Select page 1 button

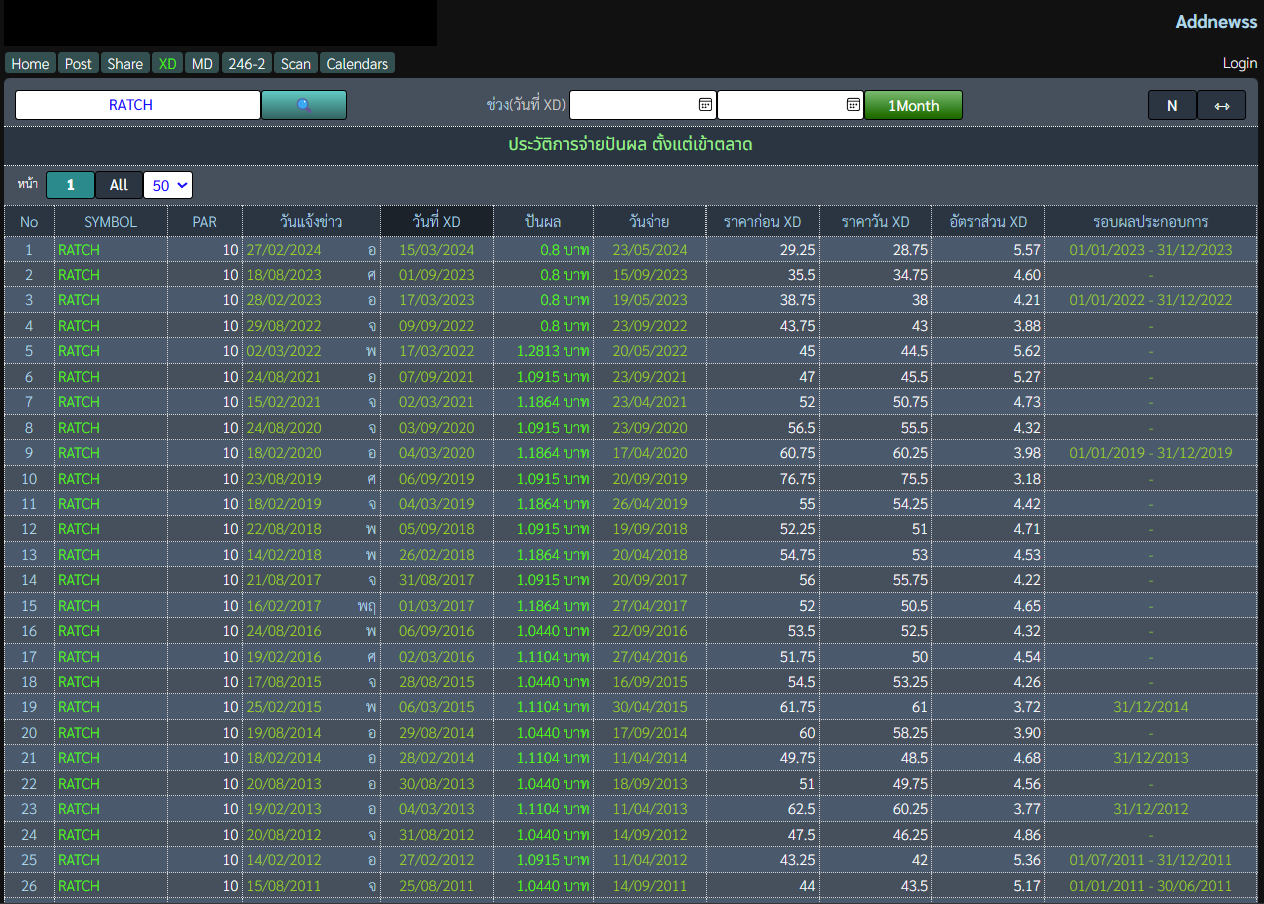pyautogui.click(x=70, y=185)
